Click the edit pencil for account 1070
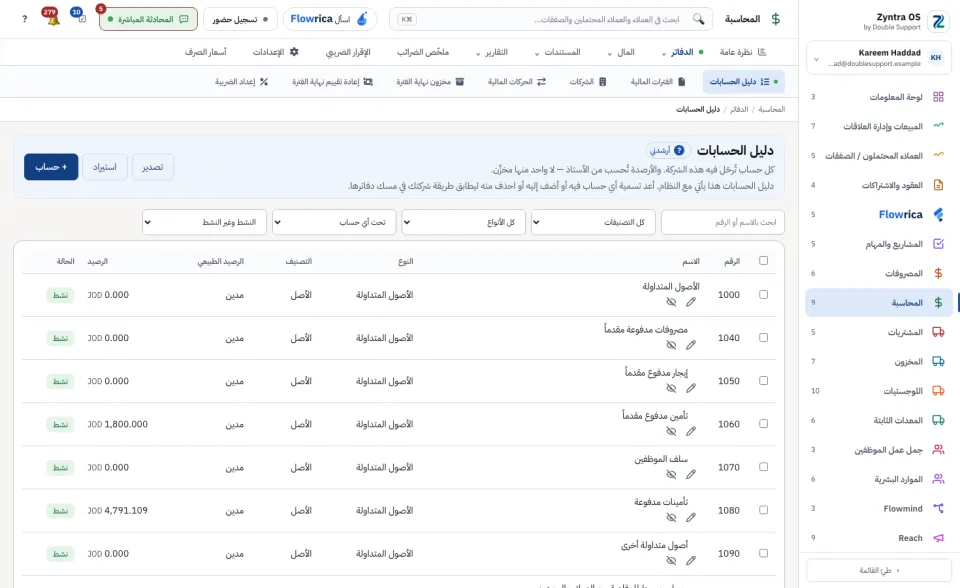960x588 pixels. 691,474
